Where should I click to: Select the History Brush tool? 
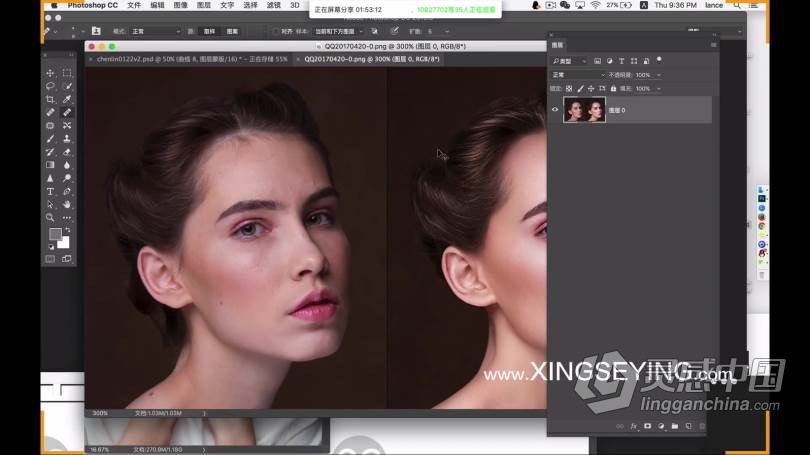click(50, 152)
